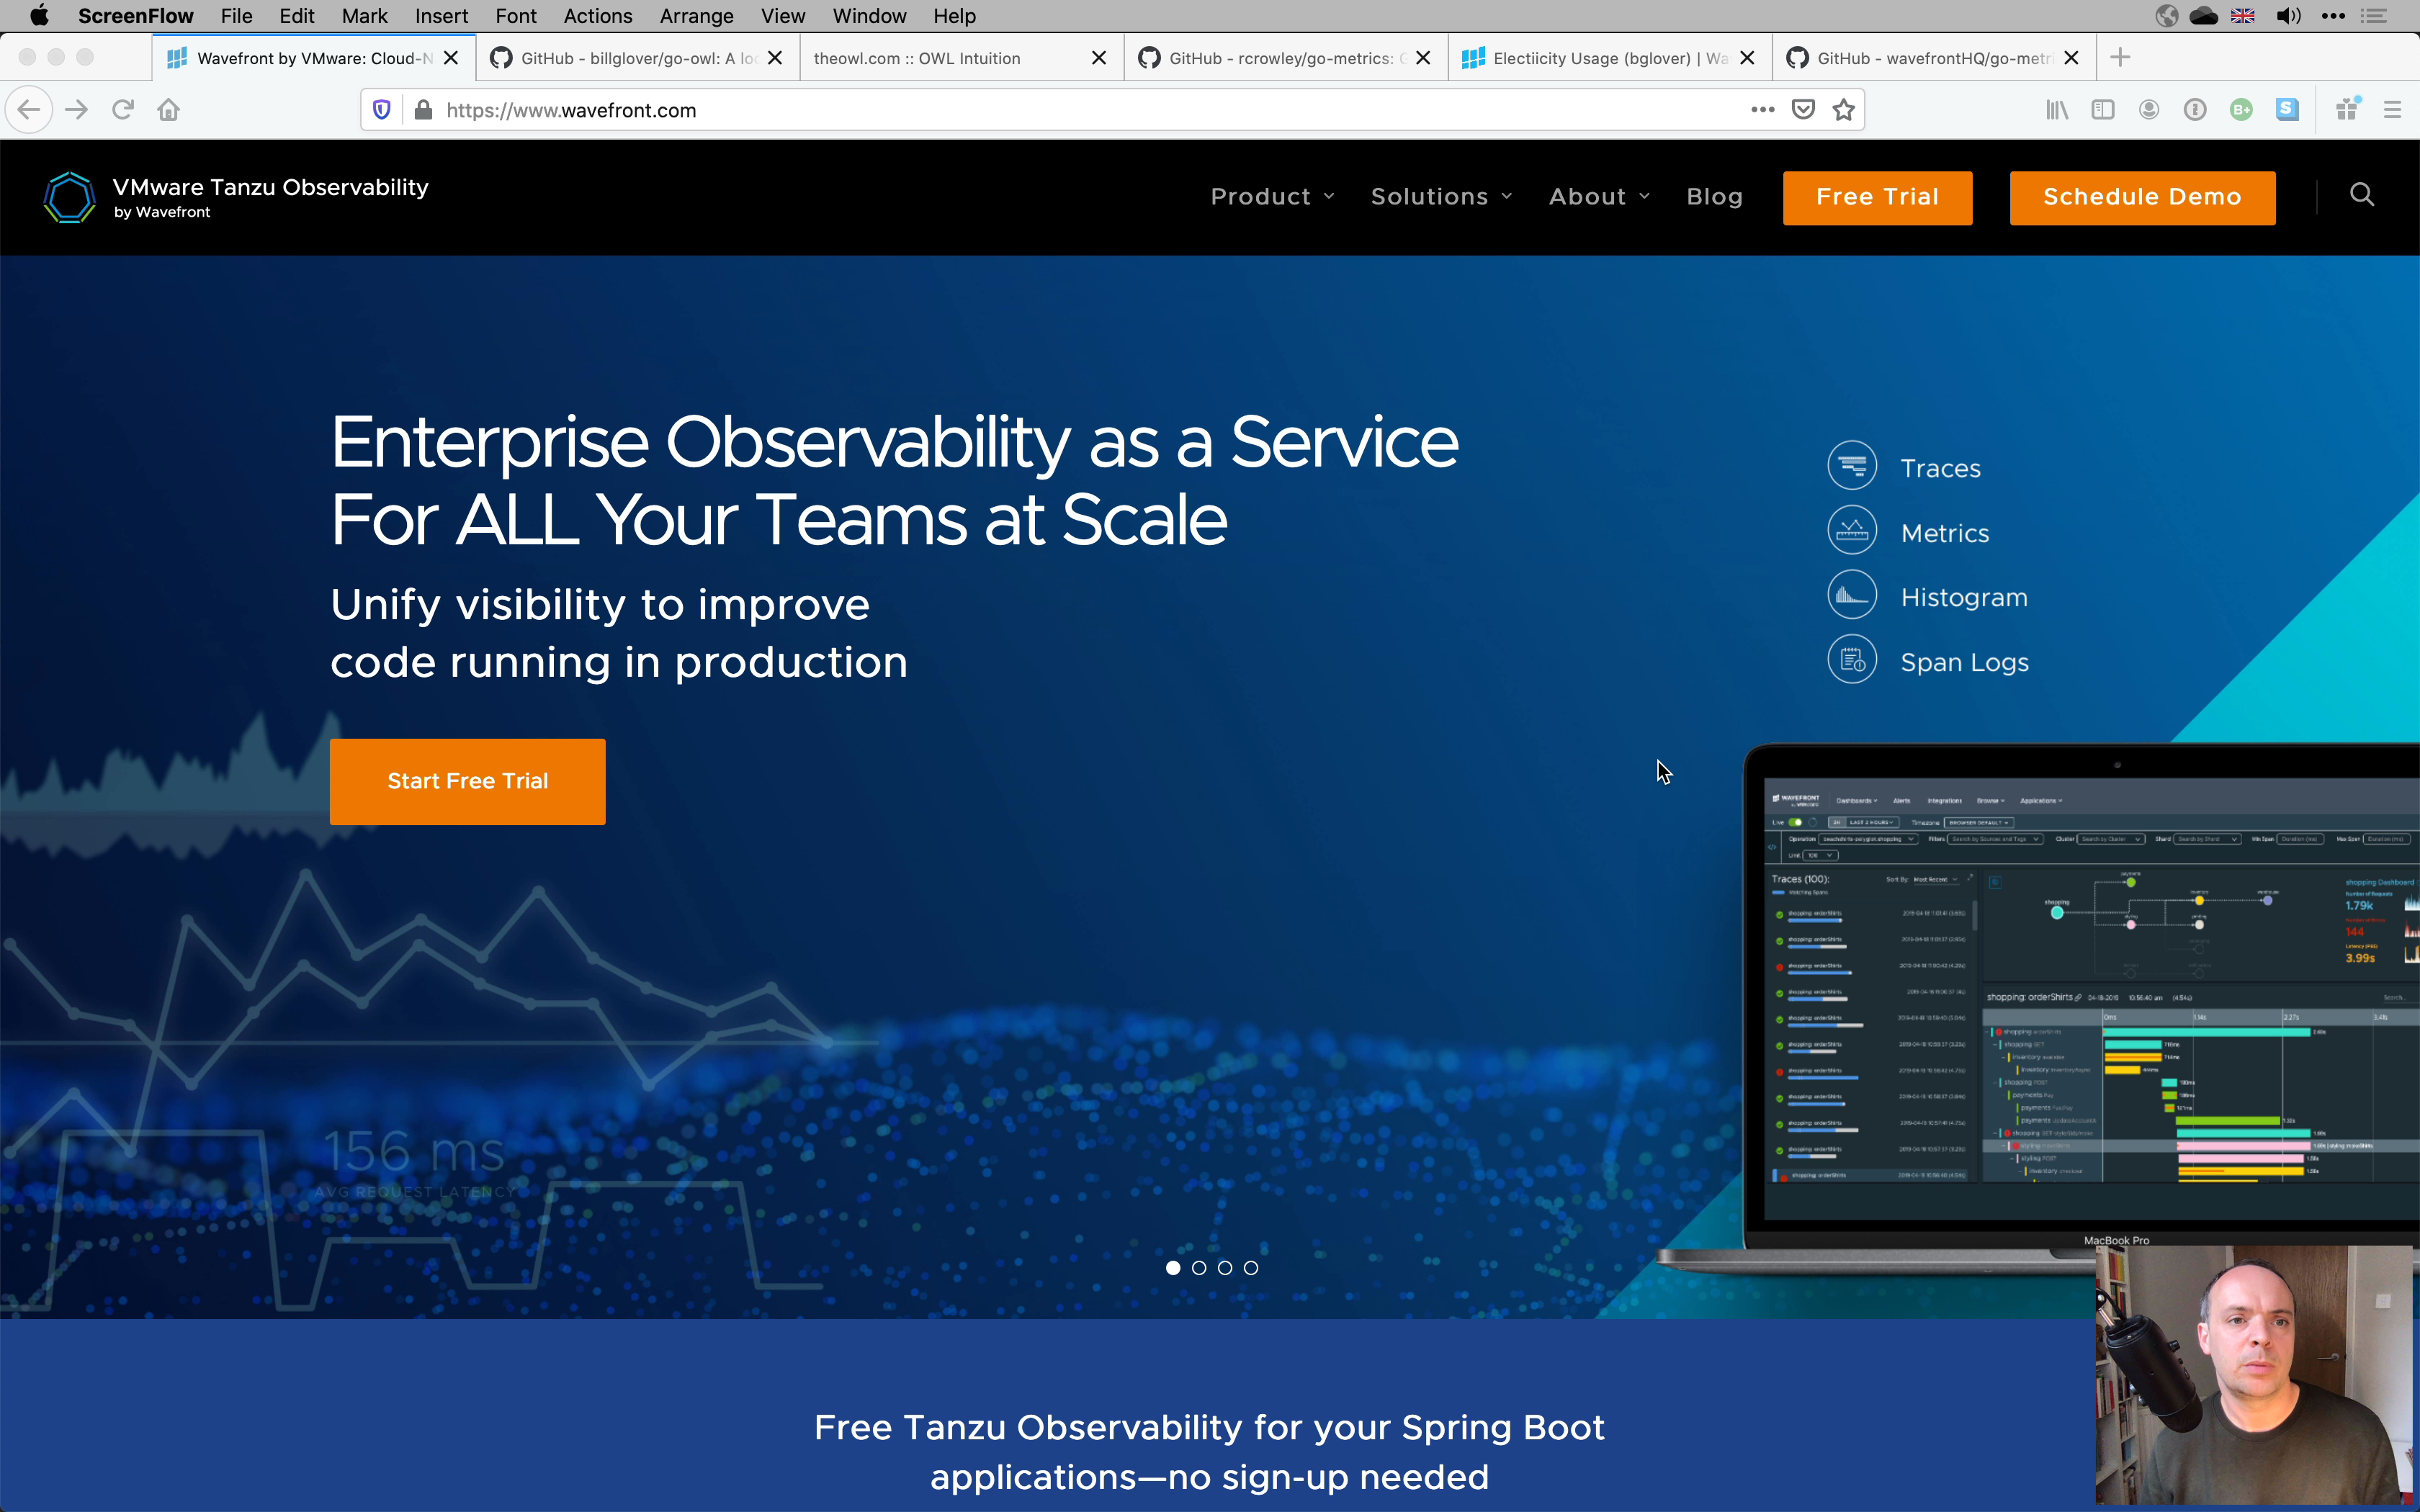The height and width of the screenshot is (1512, 2420).
Task: Click the site padlock security icon
Action: [423, 110]
